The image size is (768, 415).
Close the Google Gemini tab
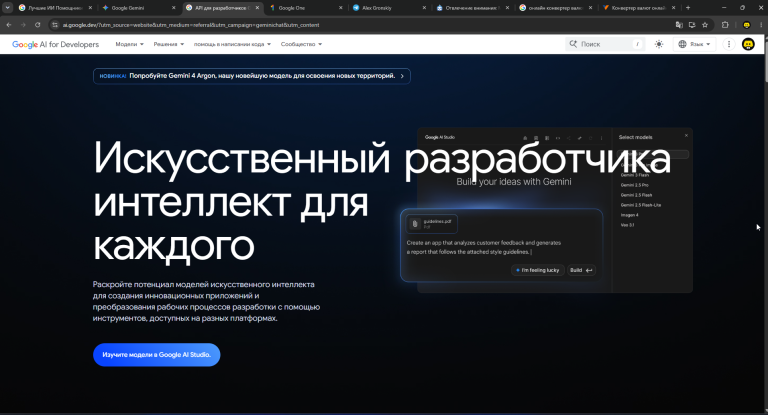coord(173,8)
